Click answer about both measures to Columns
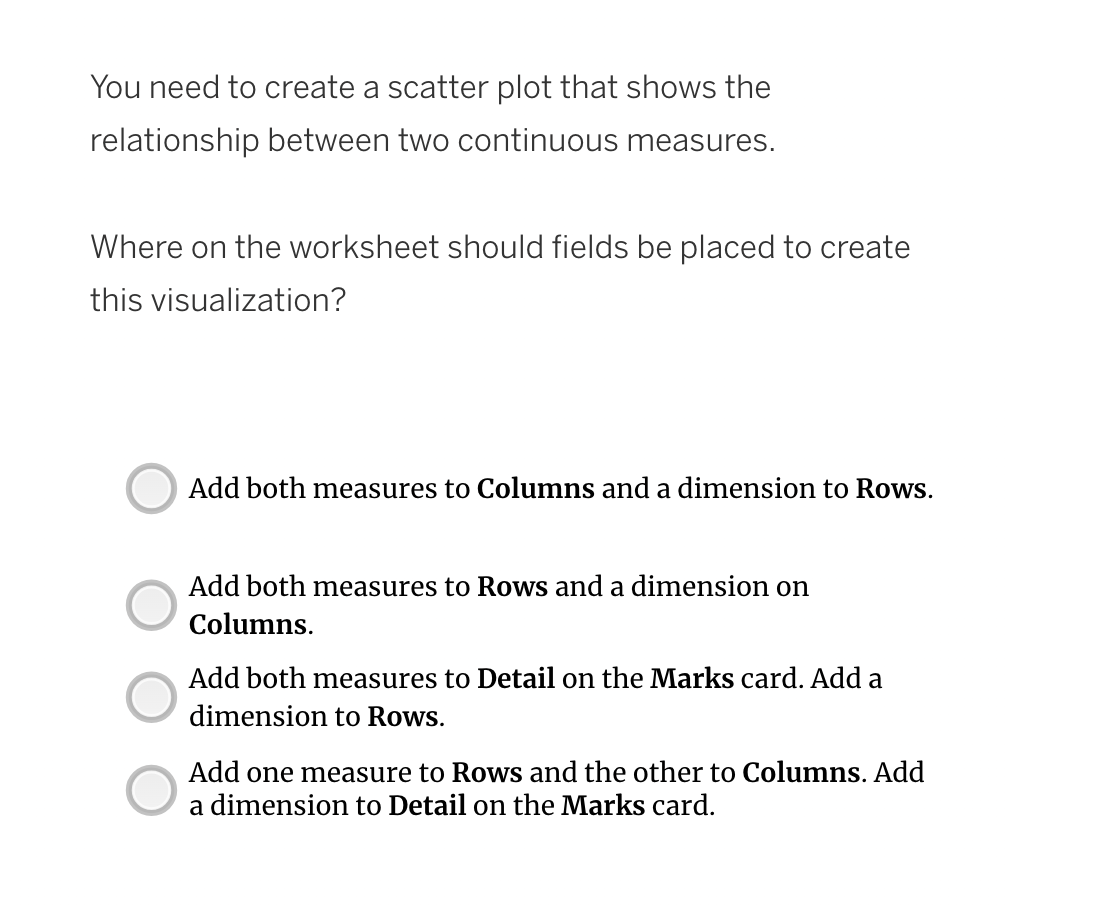The height and width of the screenshot is (912, 1094). click(x=560, y=489)
